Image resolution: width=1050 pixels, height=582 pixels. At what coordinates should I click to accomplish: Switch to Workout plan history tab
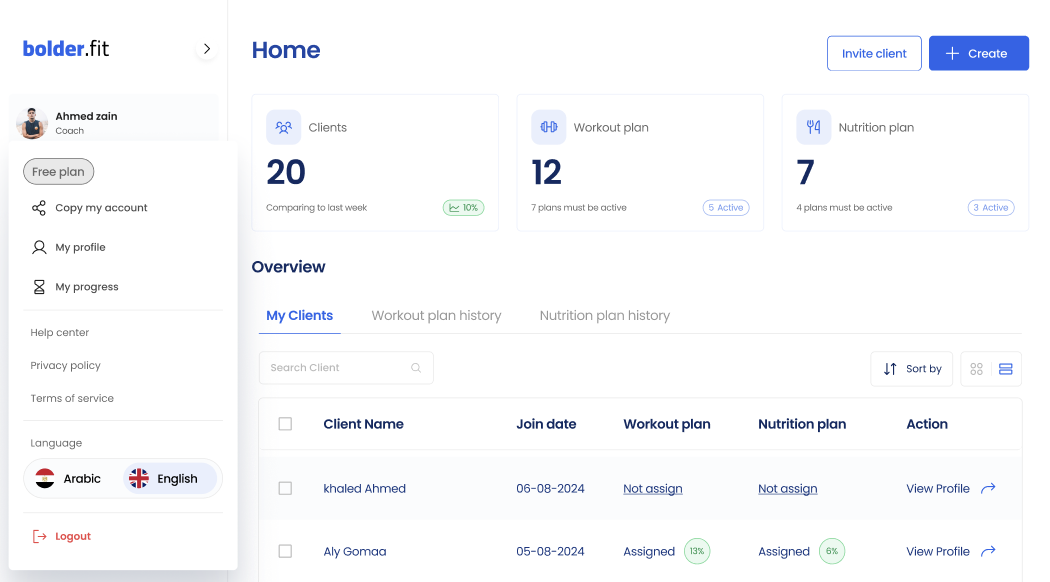(x=436, y=315)
